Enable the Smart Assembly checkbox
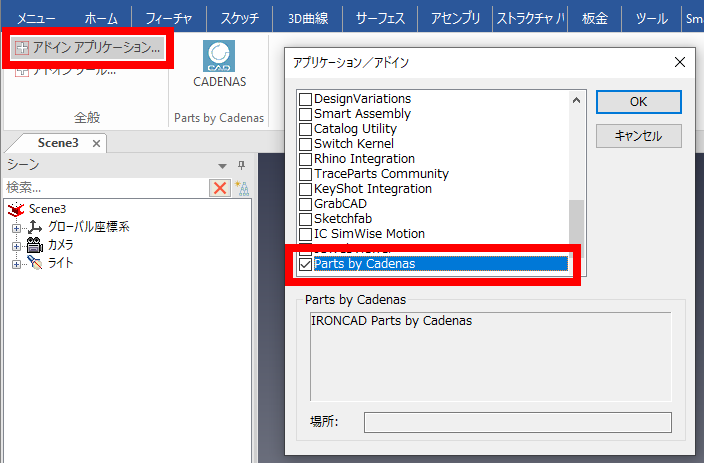Screen dimensions: 704x463 point(305,114)
